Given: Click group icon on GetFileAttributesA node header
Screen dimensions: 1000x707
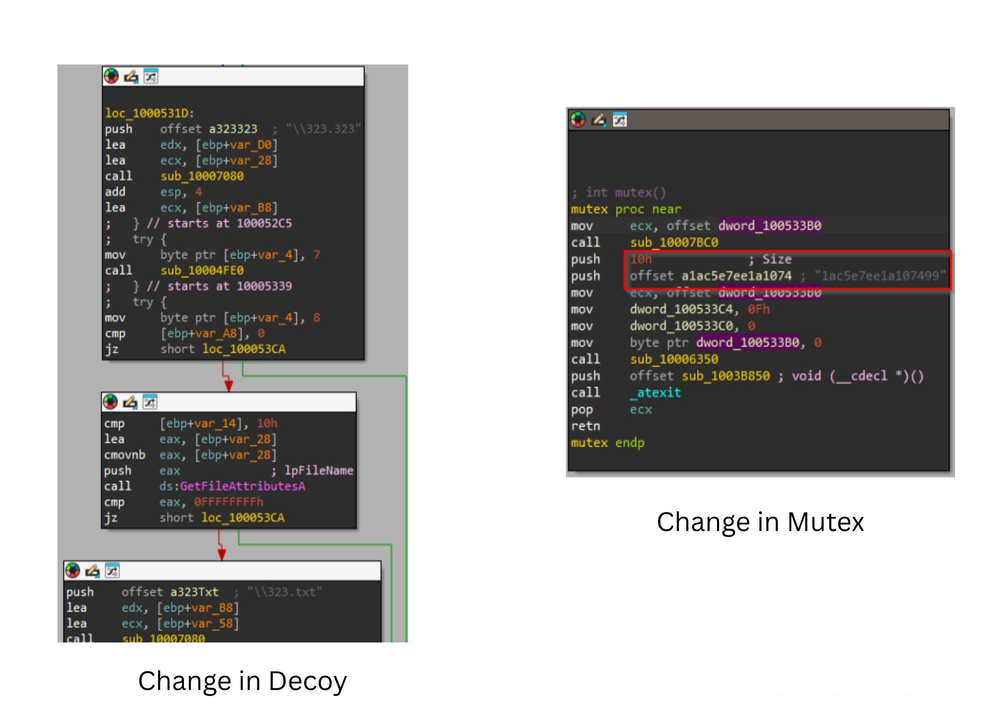Looking at the screenshot, I should (150, 401).
